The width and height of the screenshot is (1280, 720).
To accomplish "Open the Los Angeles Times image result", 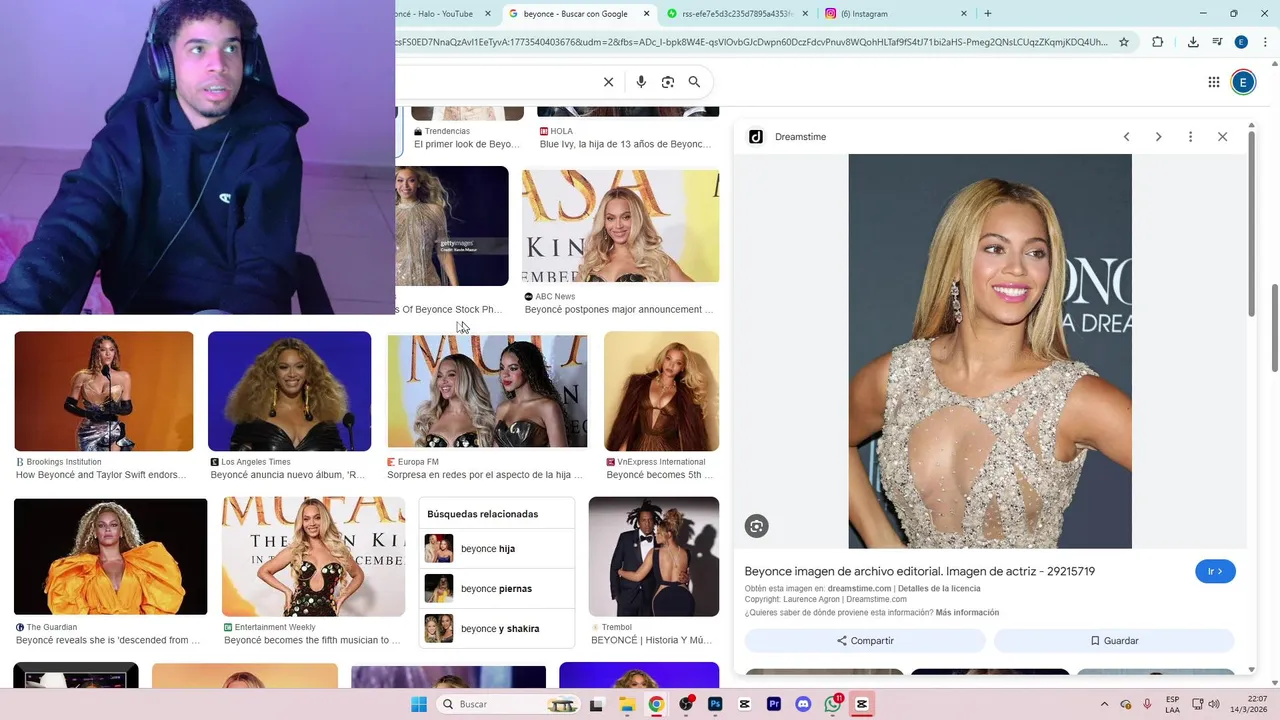I will click(x=289, y=391).
